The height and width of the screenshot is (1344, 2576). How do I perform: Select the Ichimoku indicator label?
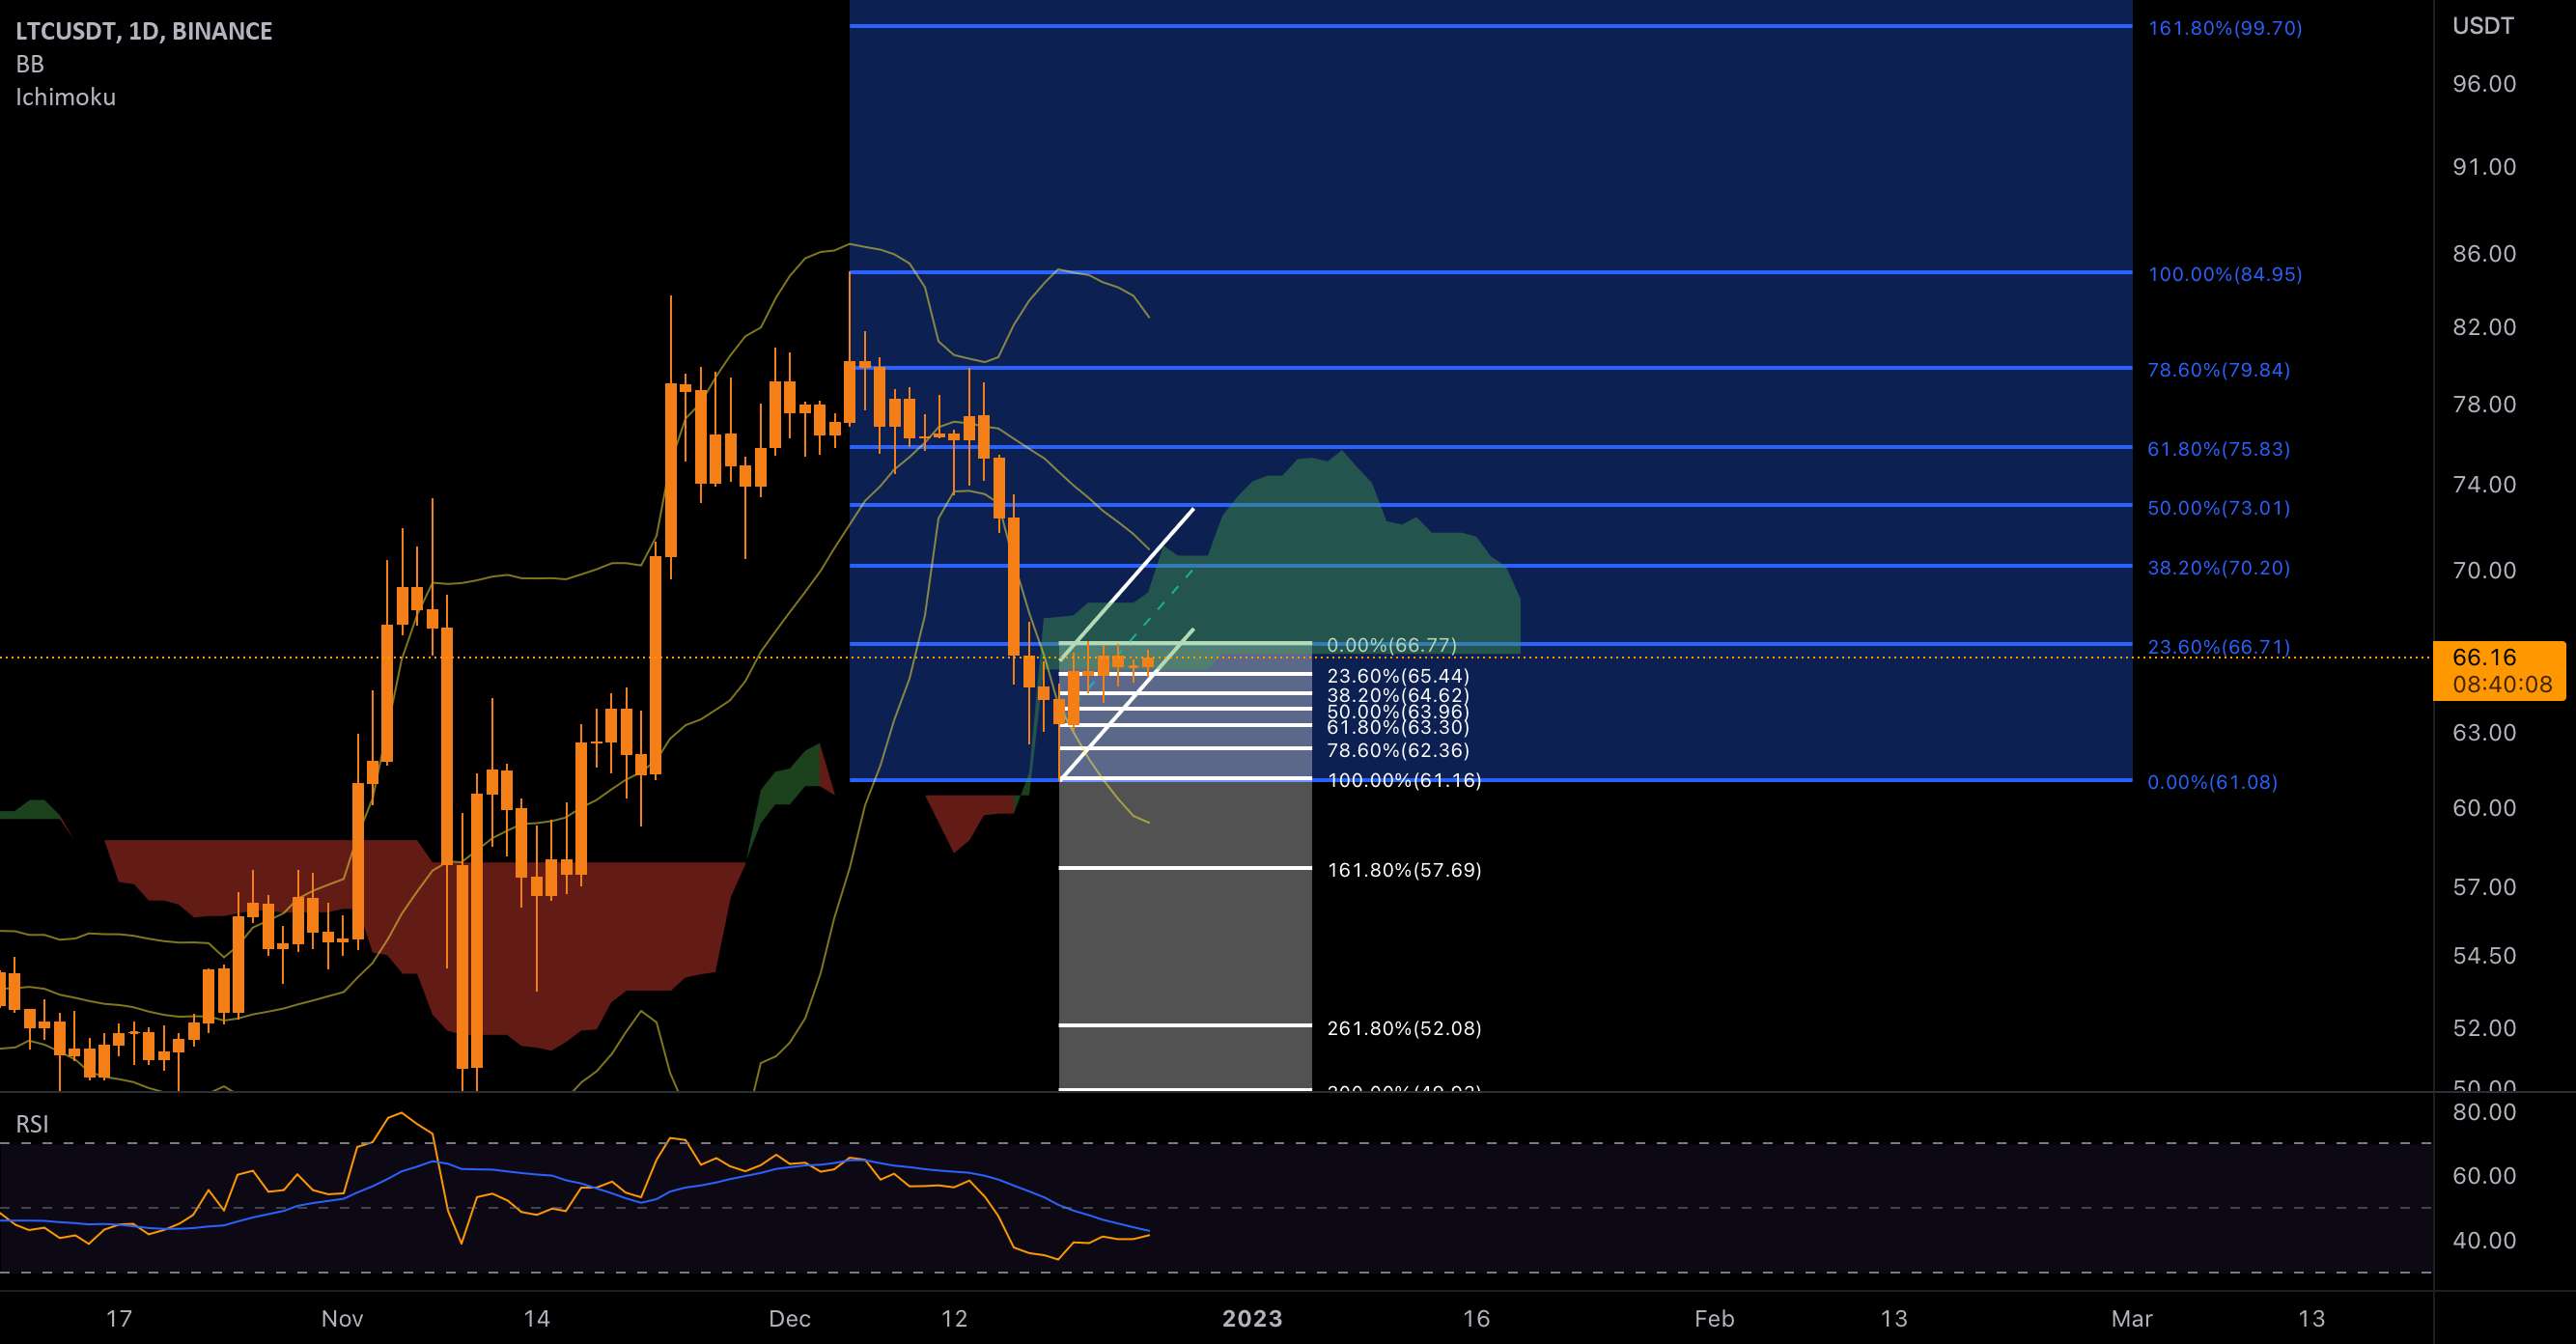point(66,97)
